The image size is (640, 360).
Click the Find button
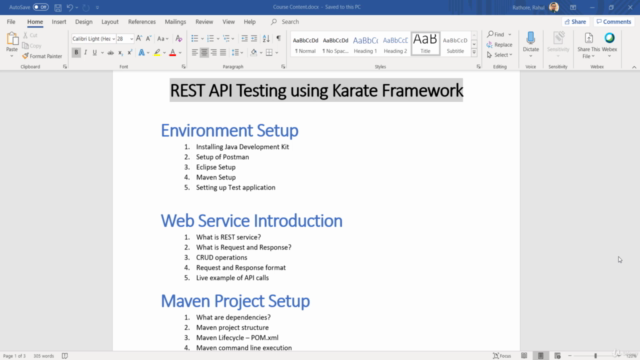pos(496,34)
